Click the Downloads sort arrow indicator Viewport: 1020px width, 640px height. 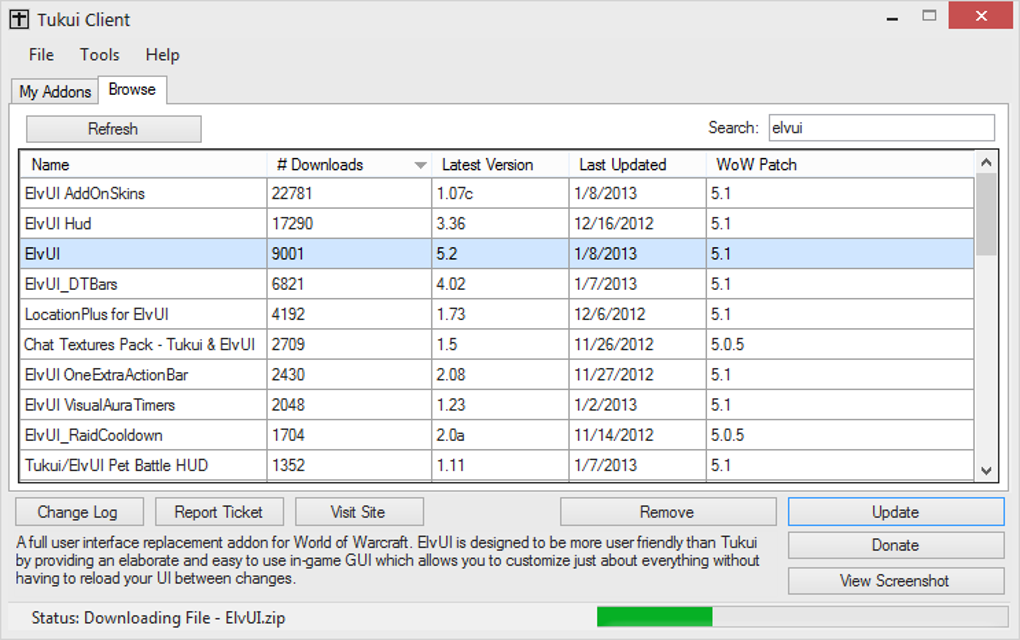click(420, 165)
